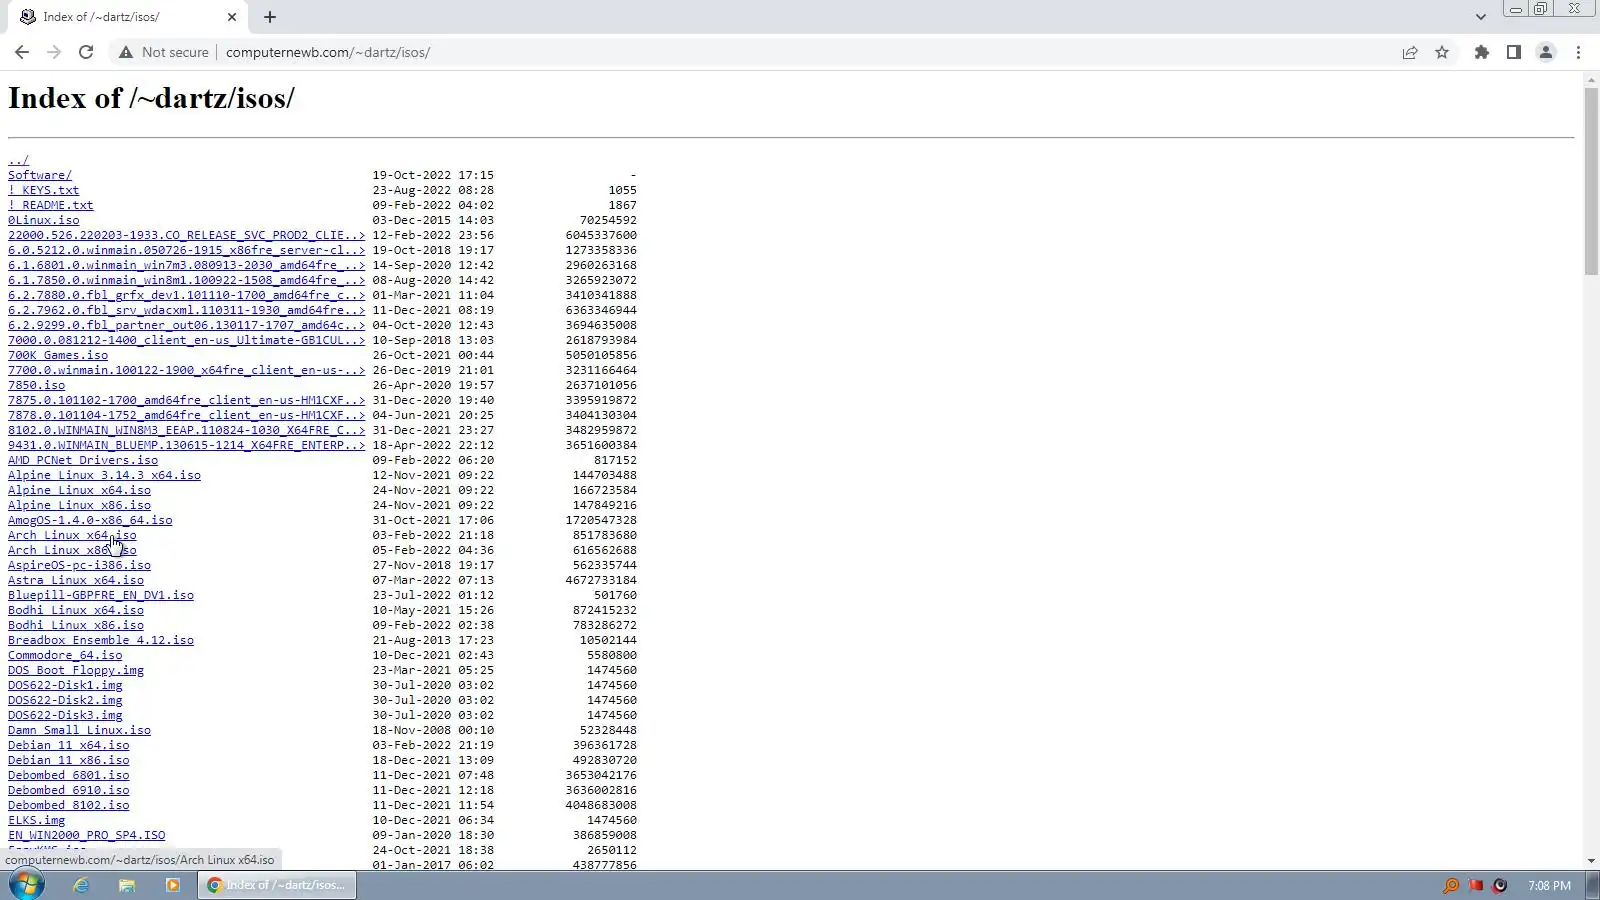The width and height of the screenshot is (1600, 900).
Task: Click the red flag tray icon
Action: click(1475, 885)
